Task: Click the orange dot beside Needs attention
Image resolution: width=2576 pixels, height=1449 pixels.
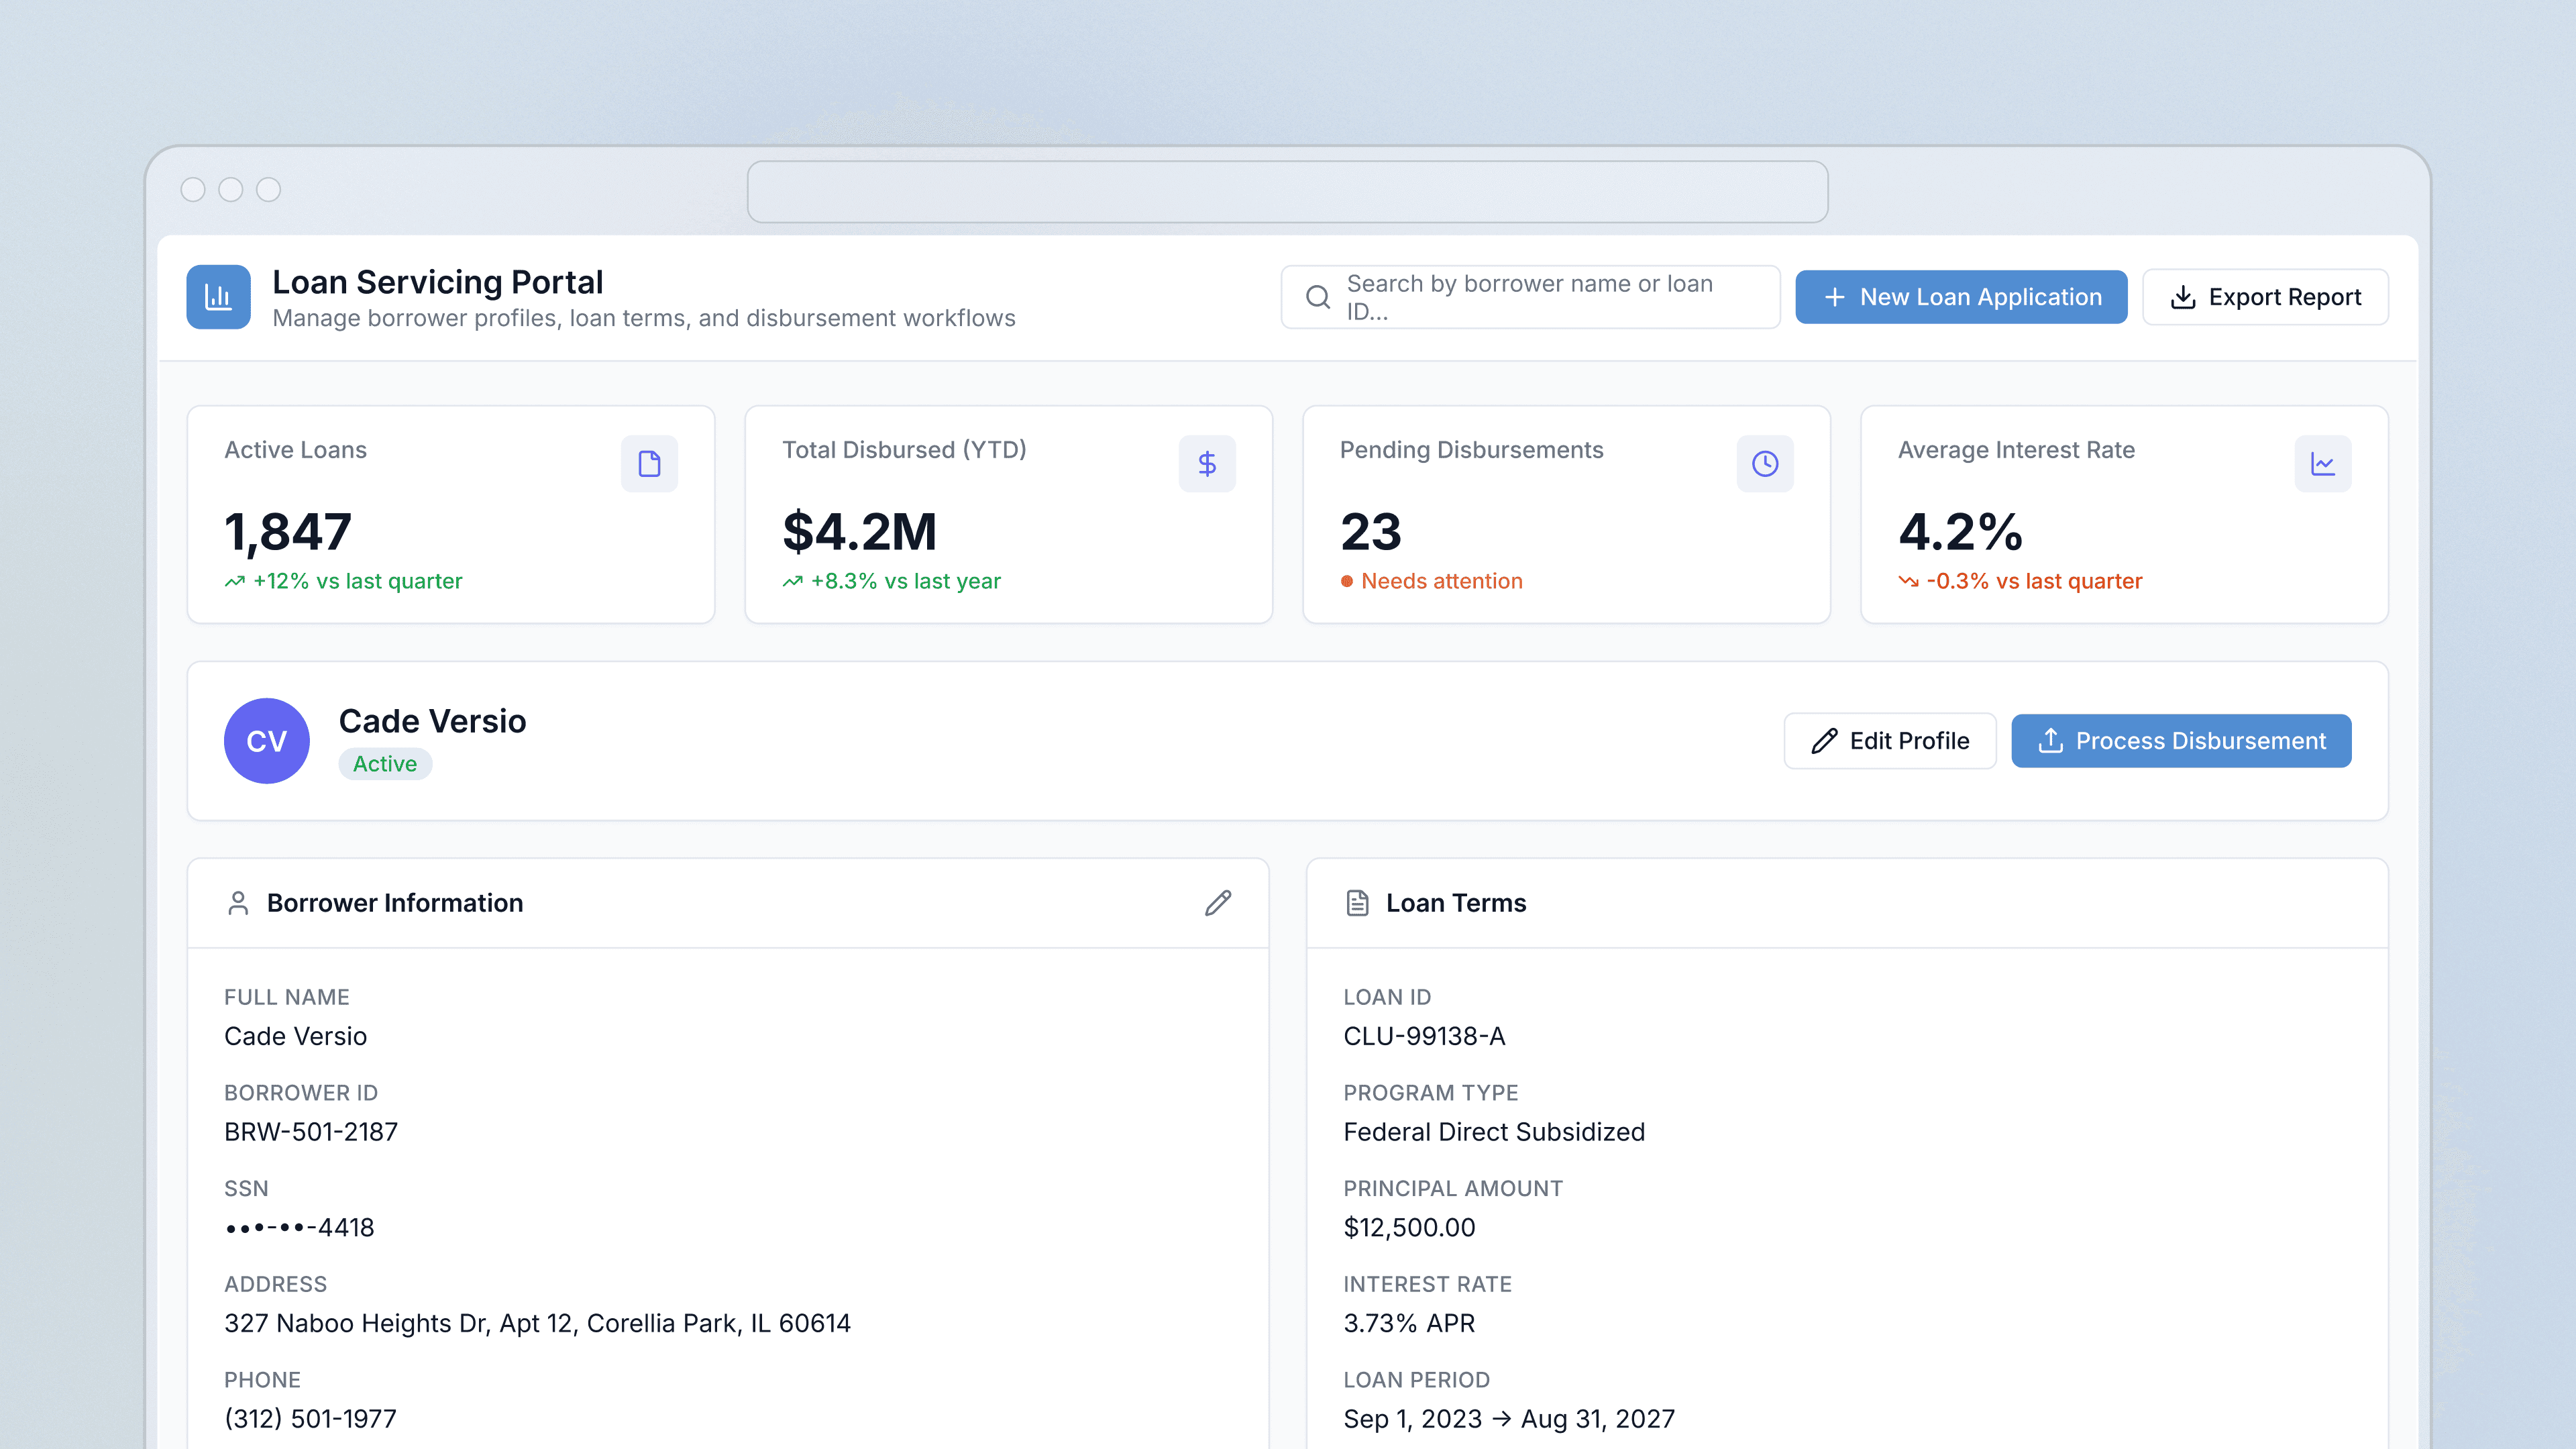Action: coord(1347,582)
